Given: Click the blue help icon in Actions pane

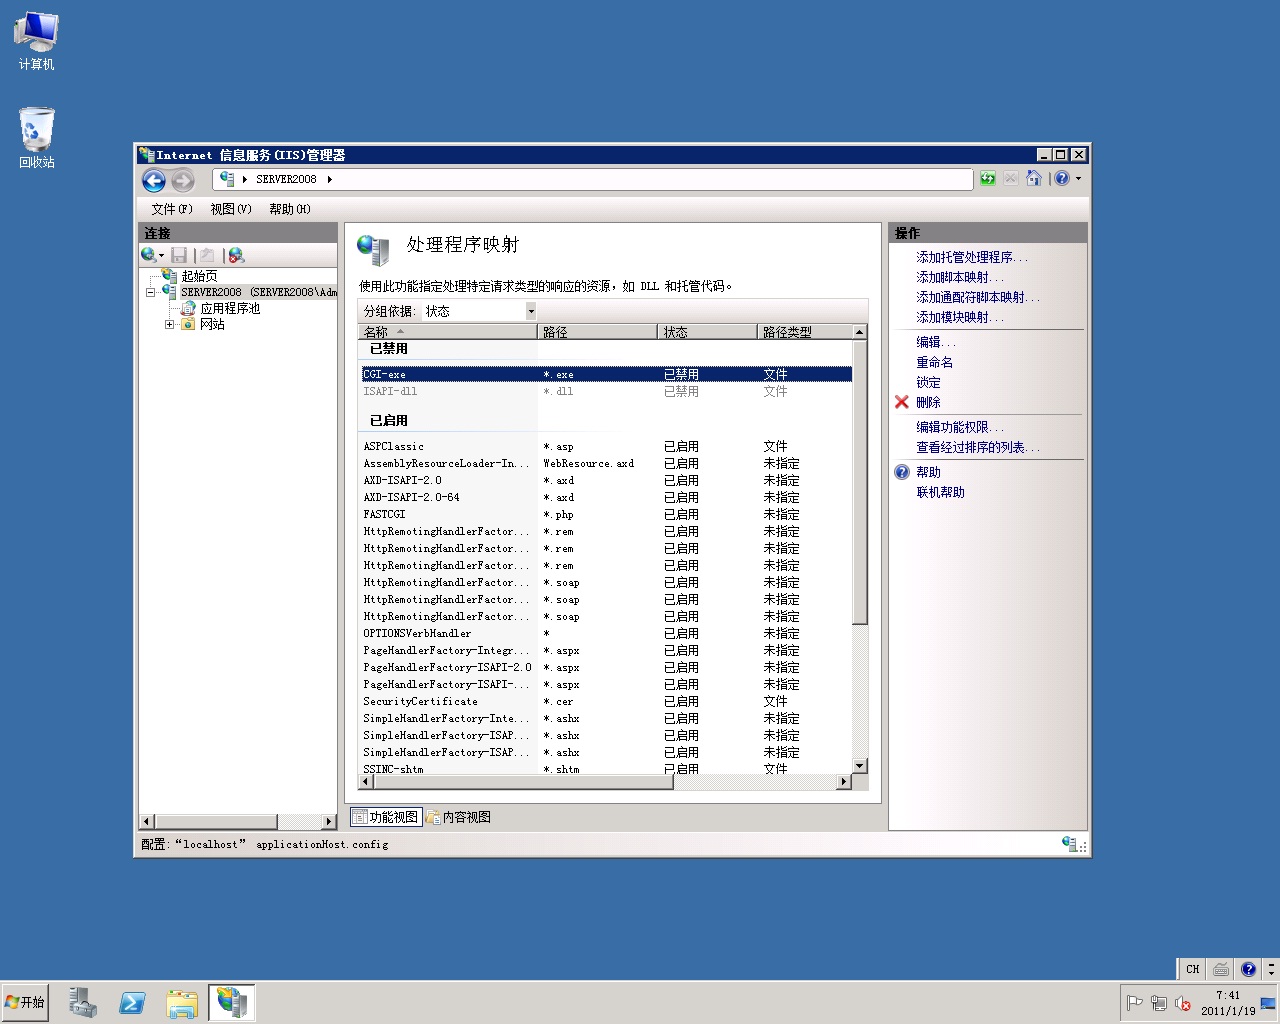Looking at the screenshot, I should pos(902,472).
